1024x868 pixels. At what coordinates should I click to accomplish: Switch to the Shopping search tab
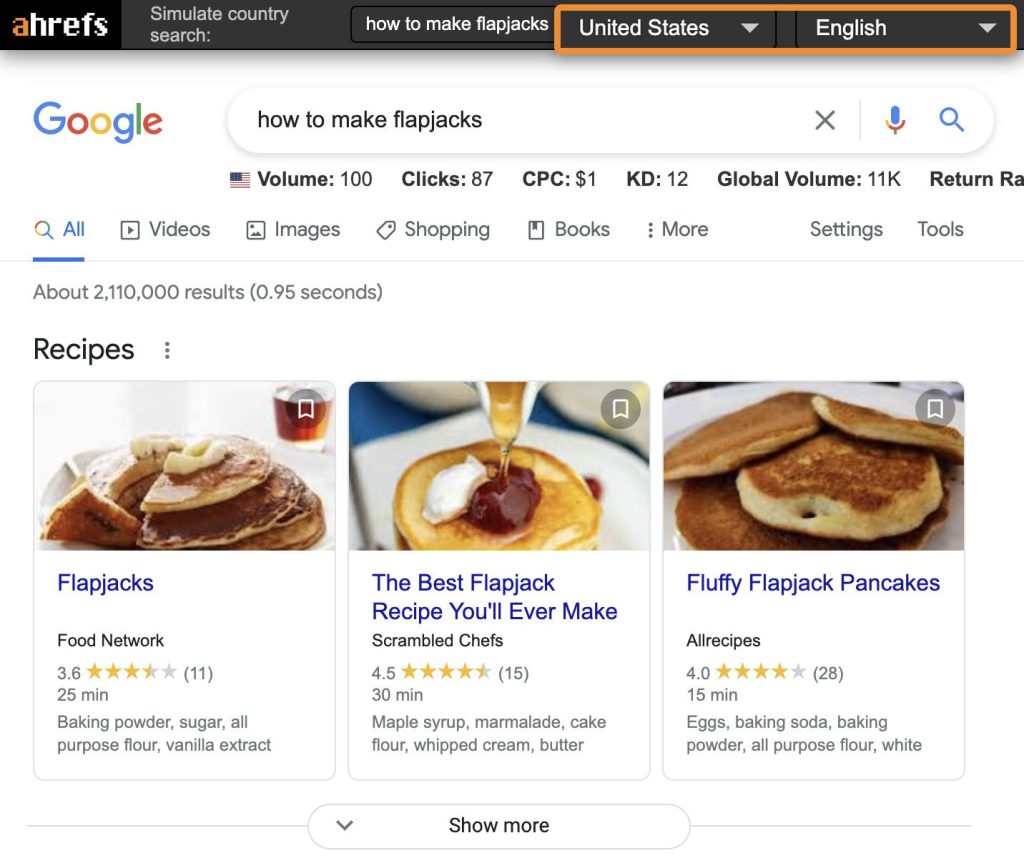433,229
